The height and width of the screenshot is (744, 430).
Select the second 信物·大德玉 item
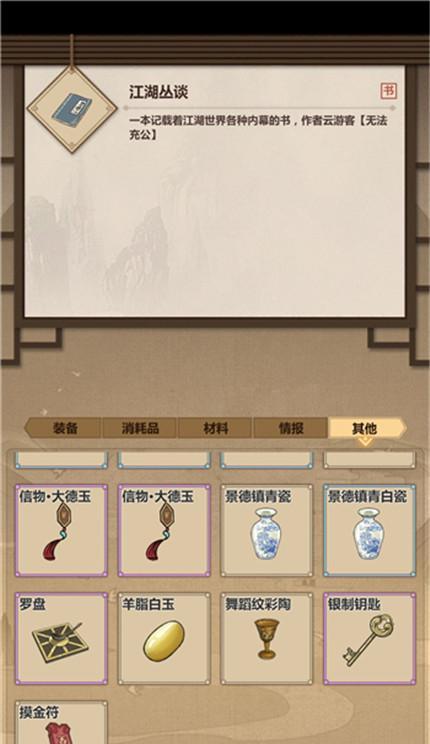[164, 530]
